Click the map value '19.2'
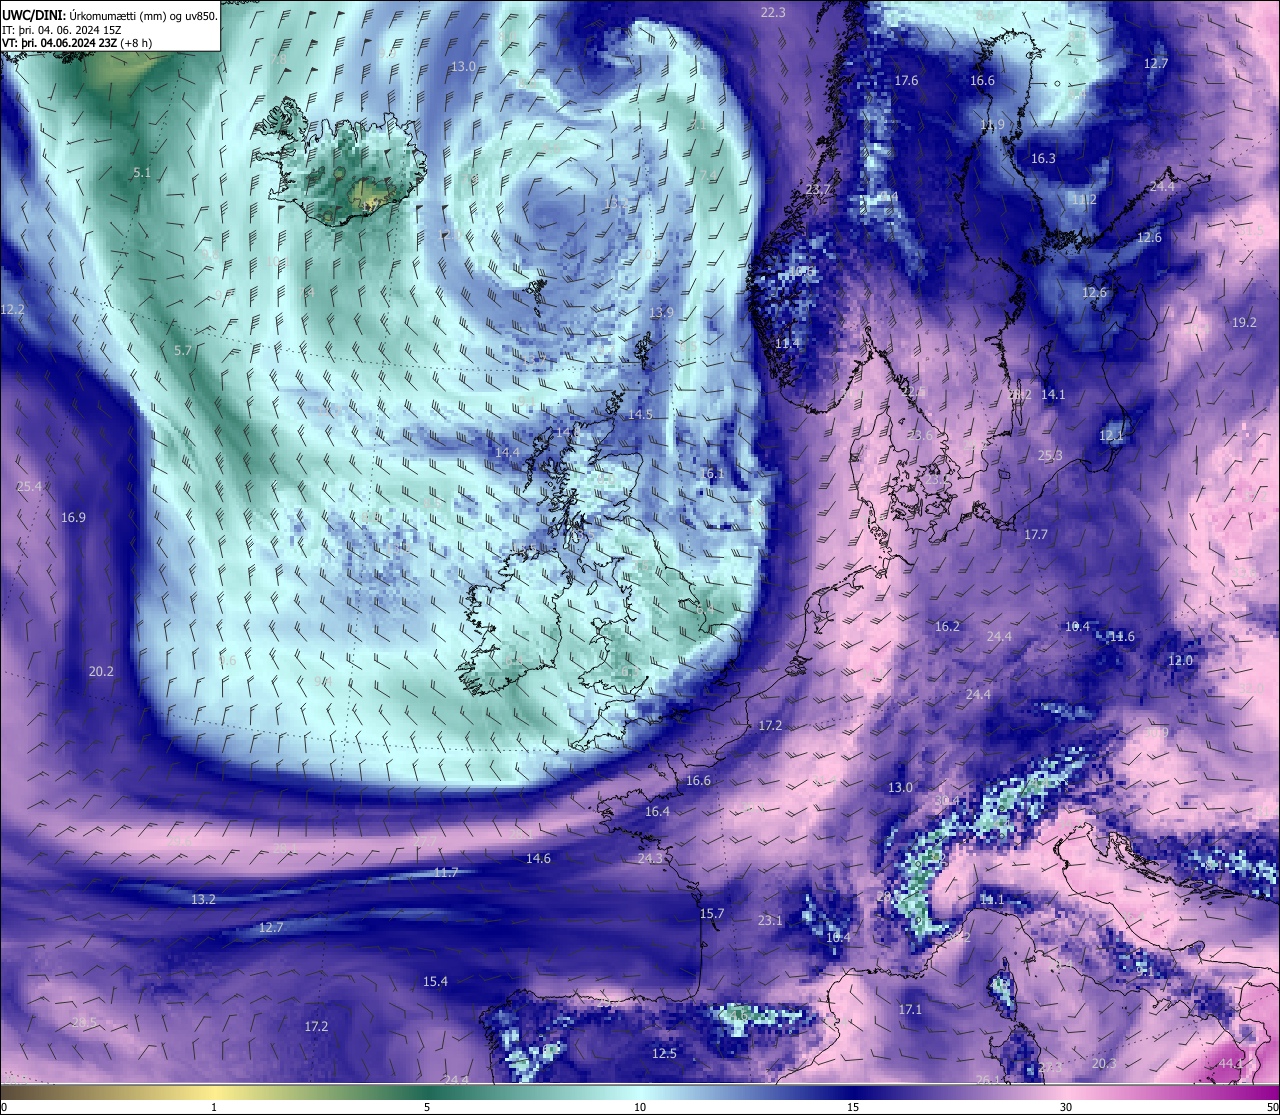Viewport: 1280px width, 1115px height. tap(1244, 322)
